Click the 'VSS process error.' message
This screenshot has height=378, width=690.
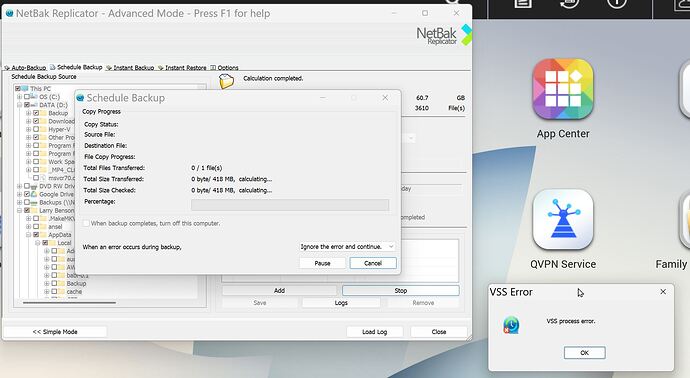click(x=571, y=321)
